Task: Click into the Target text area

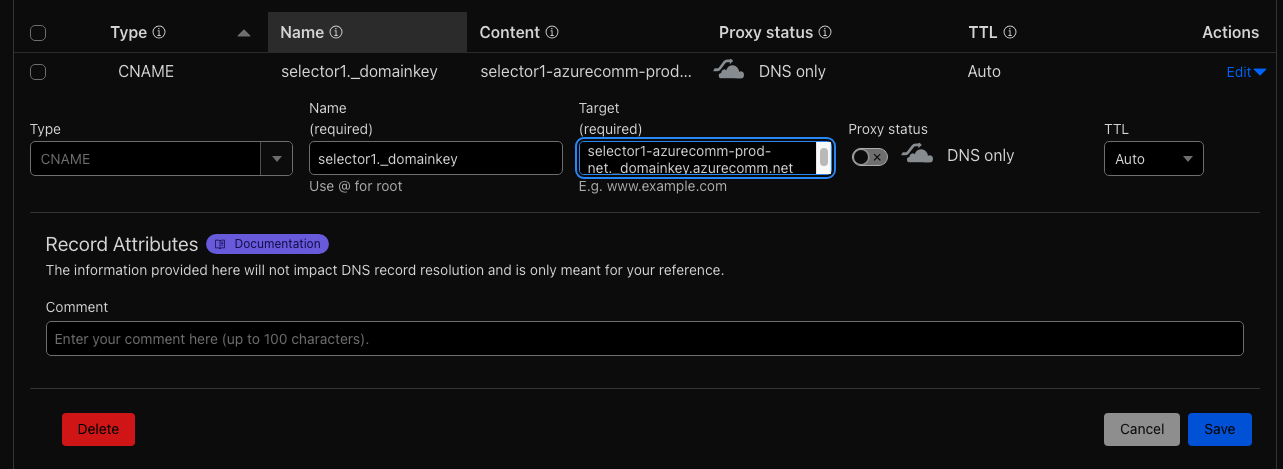Action: pos(697,158)
